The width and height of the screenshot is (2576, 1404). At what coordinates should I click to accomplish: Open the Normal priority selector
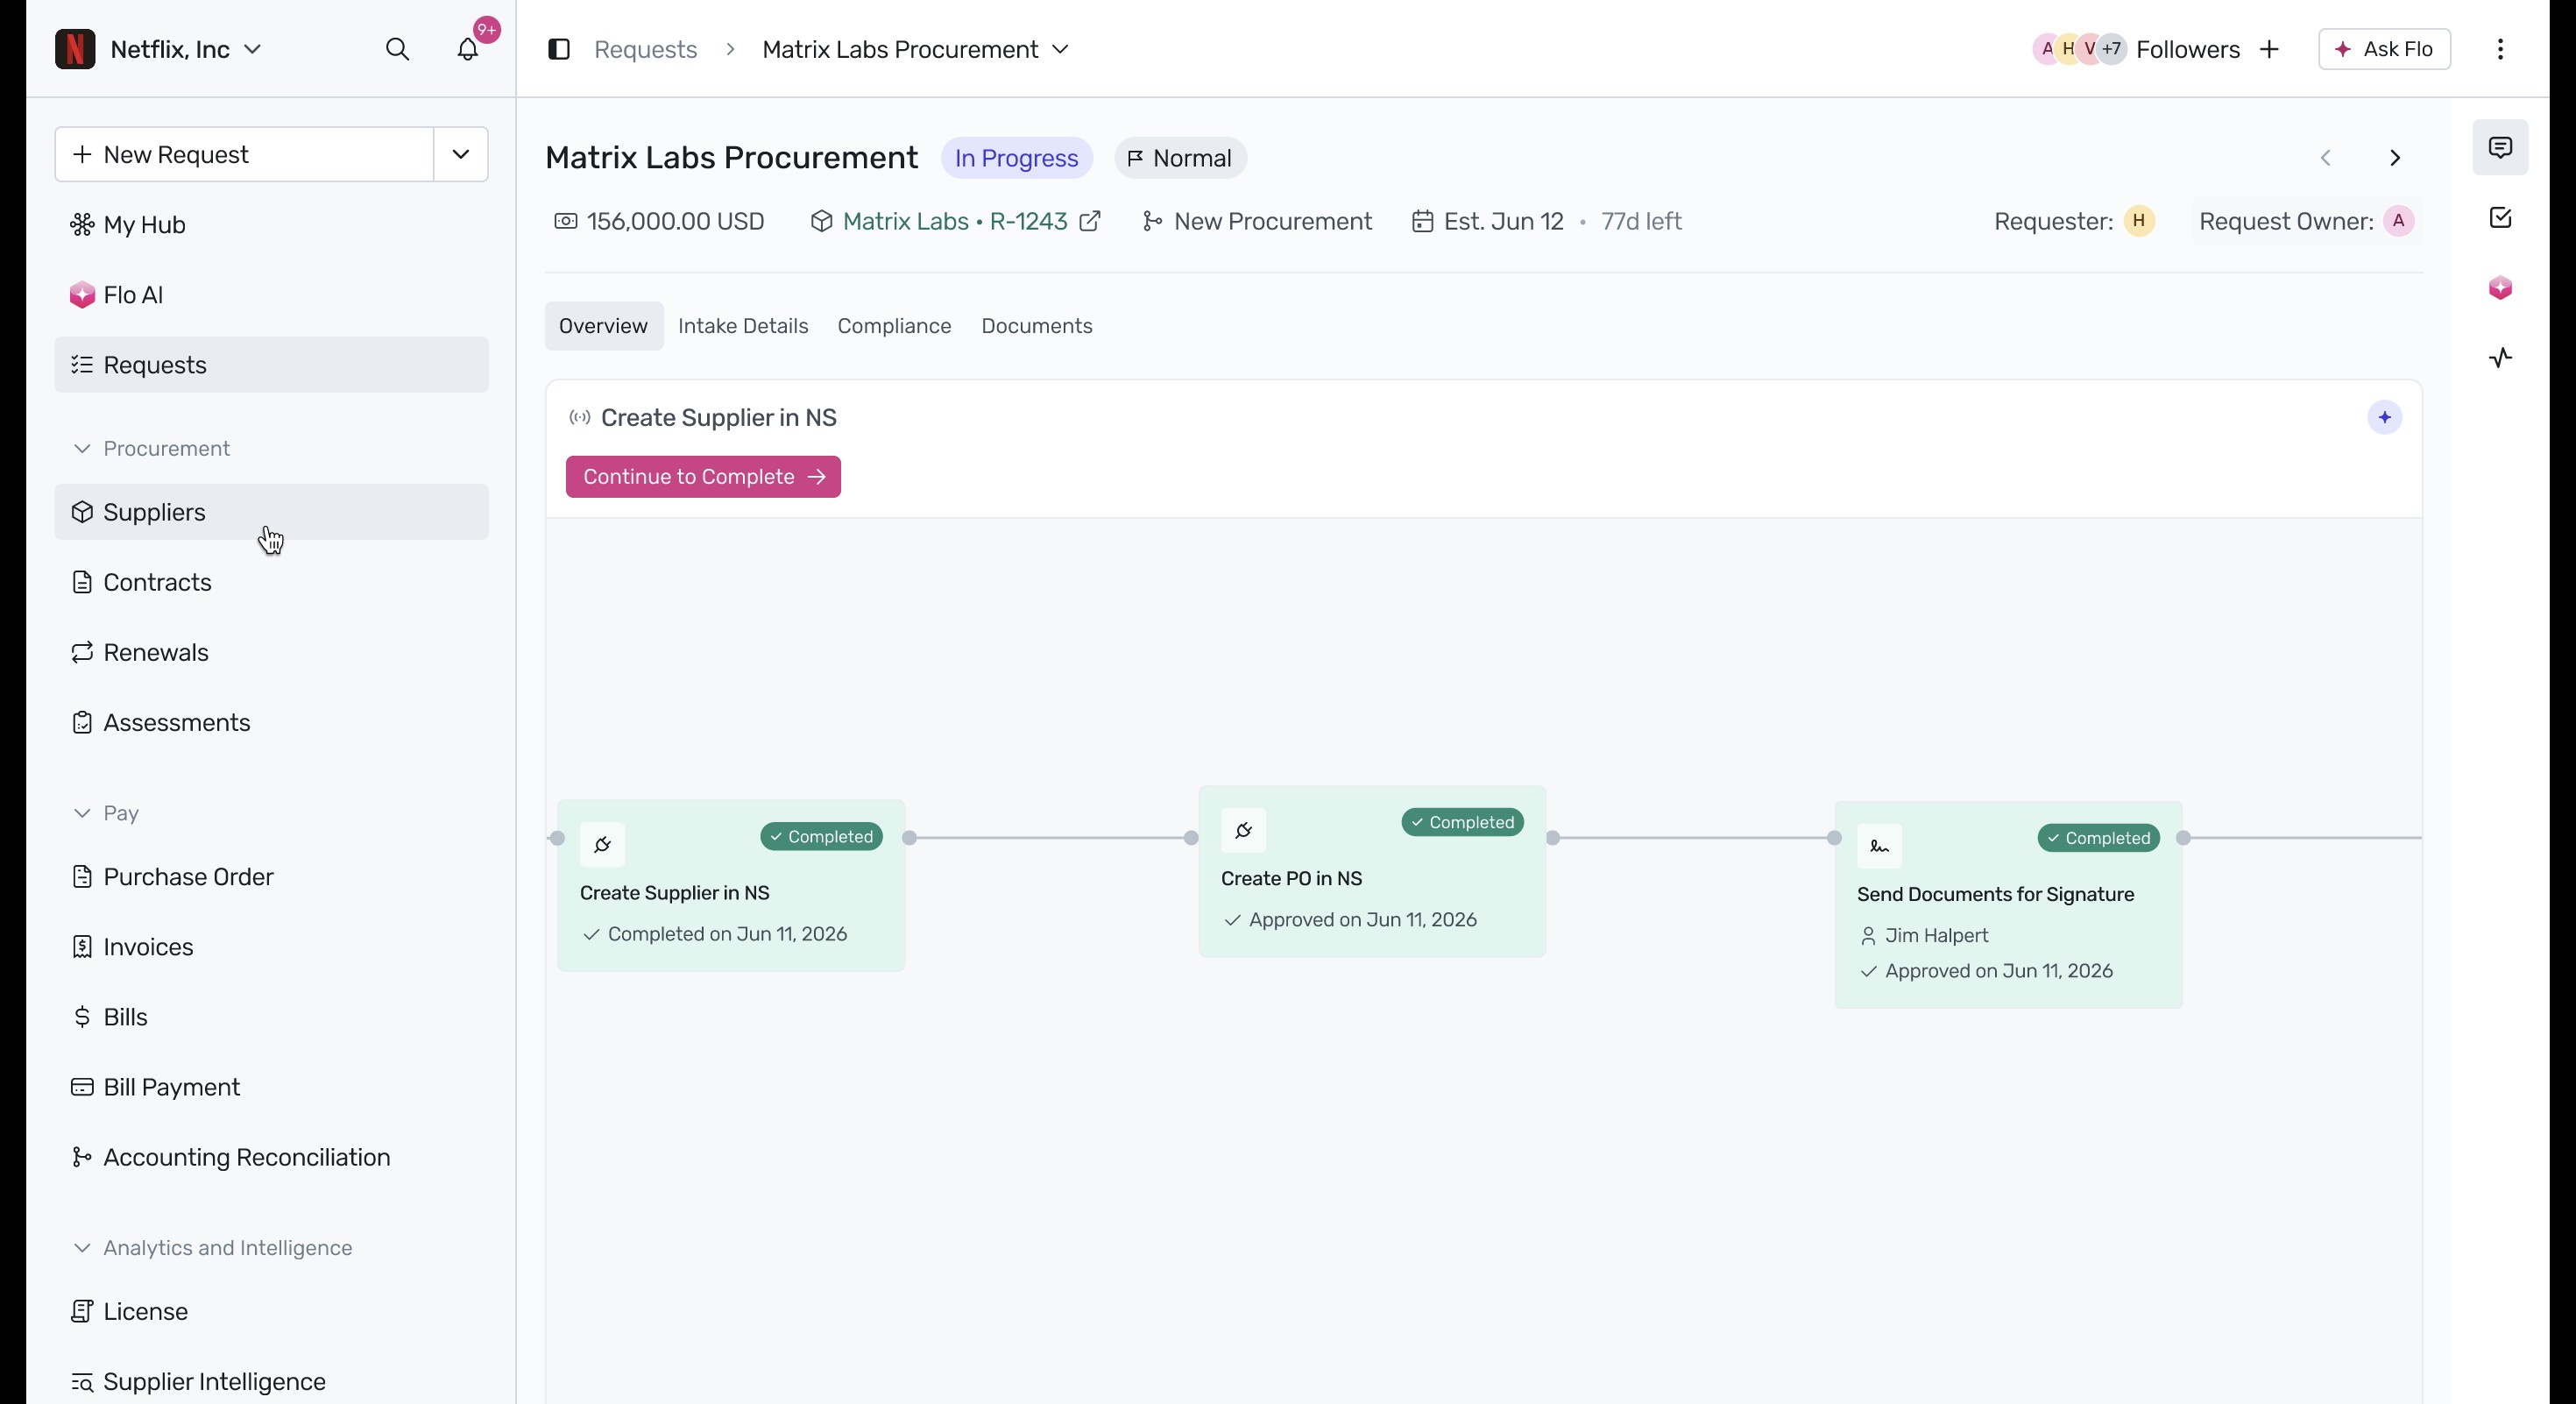(1180, 158)
